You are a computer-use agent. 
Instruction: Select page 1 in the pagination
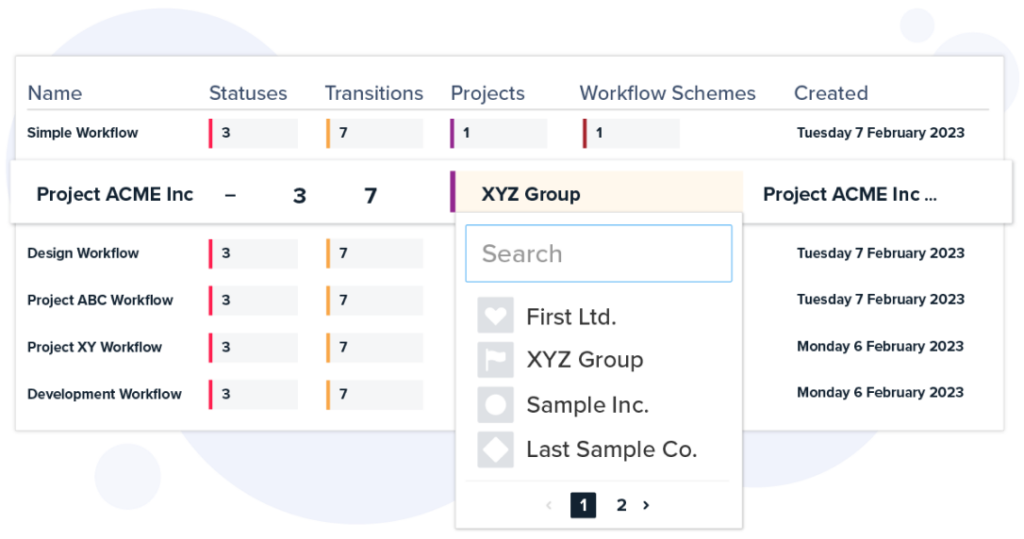[583, 505]
